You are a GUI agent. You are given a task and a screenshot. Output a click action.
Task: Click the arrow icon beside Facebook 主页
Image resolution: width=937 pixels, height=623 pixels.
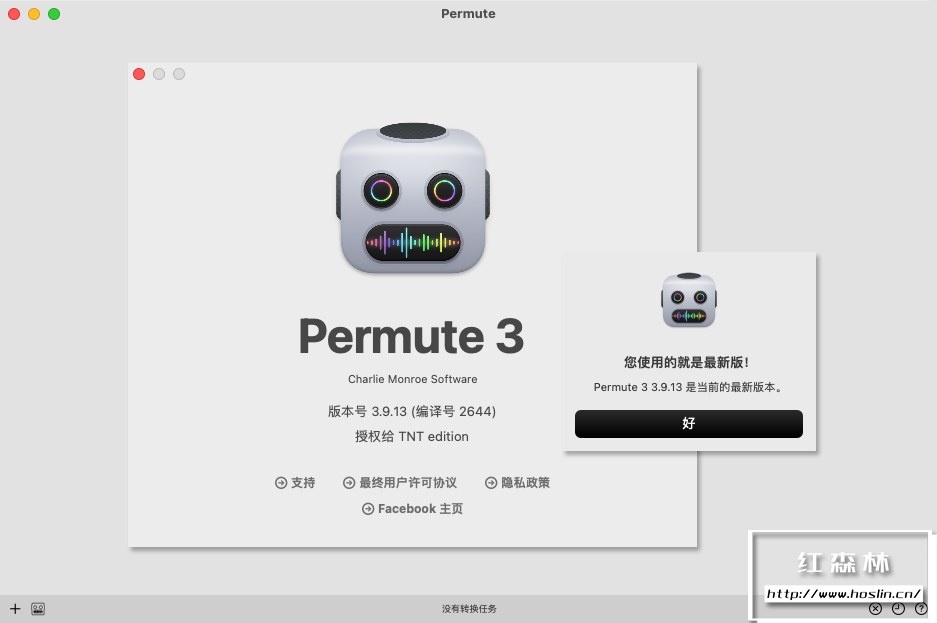[368, 509]
